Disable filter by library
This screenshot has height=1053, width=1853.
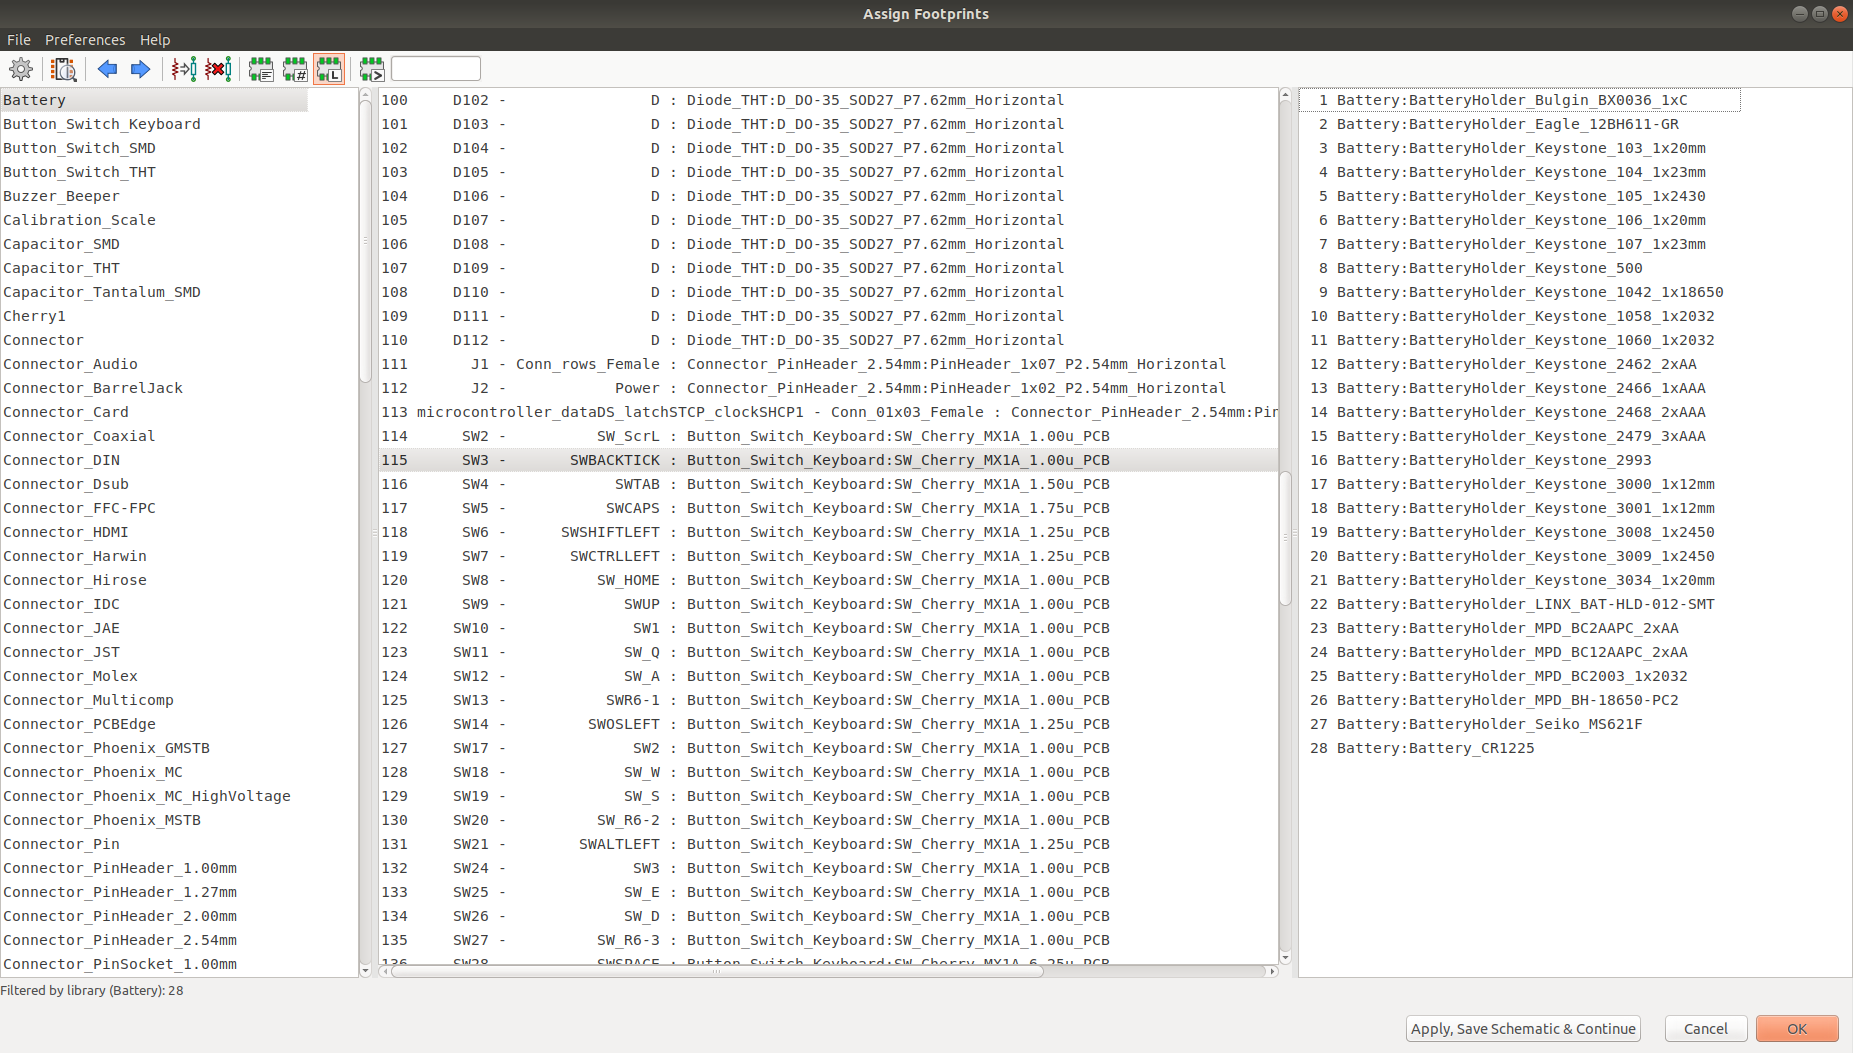pos(329,69)
